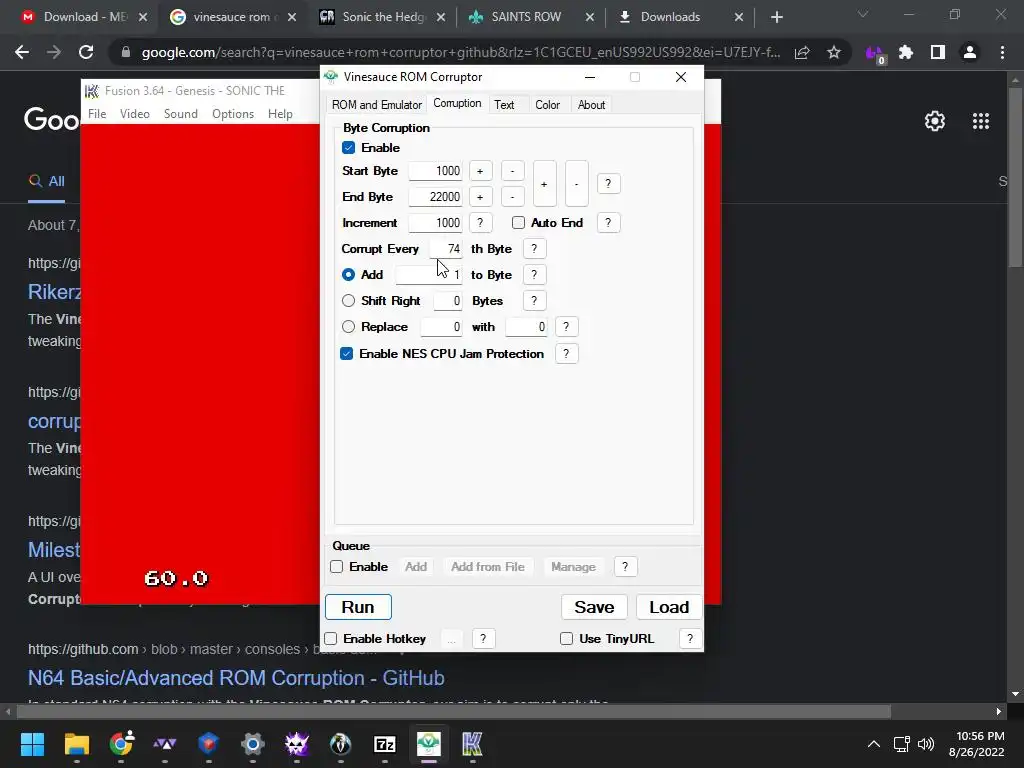Open Google search settings gear

click(x=935, y=121)
